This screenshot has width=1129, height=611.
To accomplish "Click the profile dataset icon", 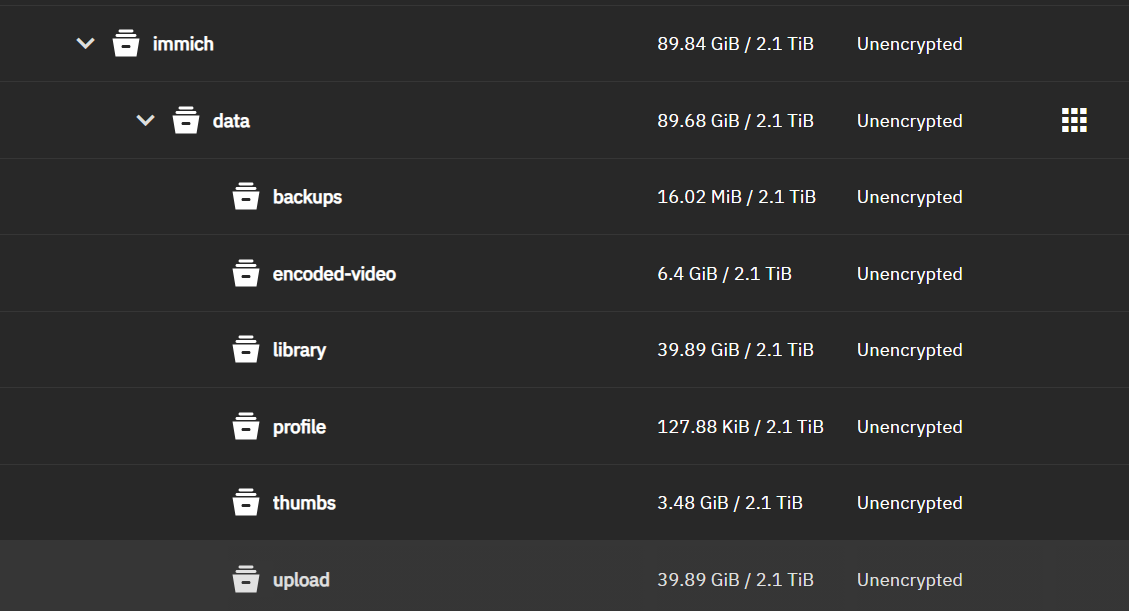I will point(246,426).
